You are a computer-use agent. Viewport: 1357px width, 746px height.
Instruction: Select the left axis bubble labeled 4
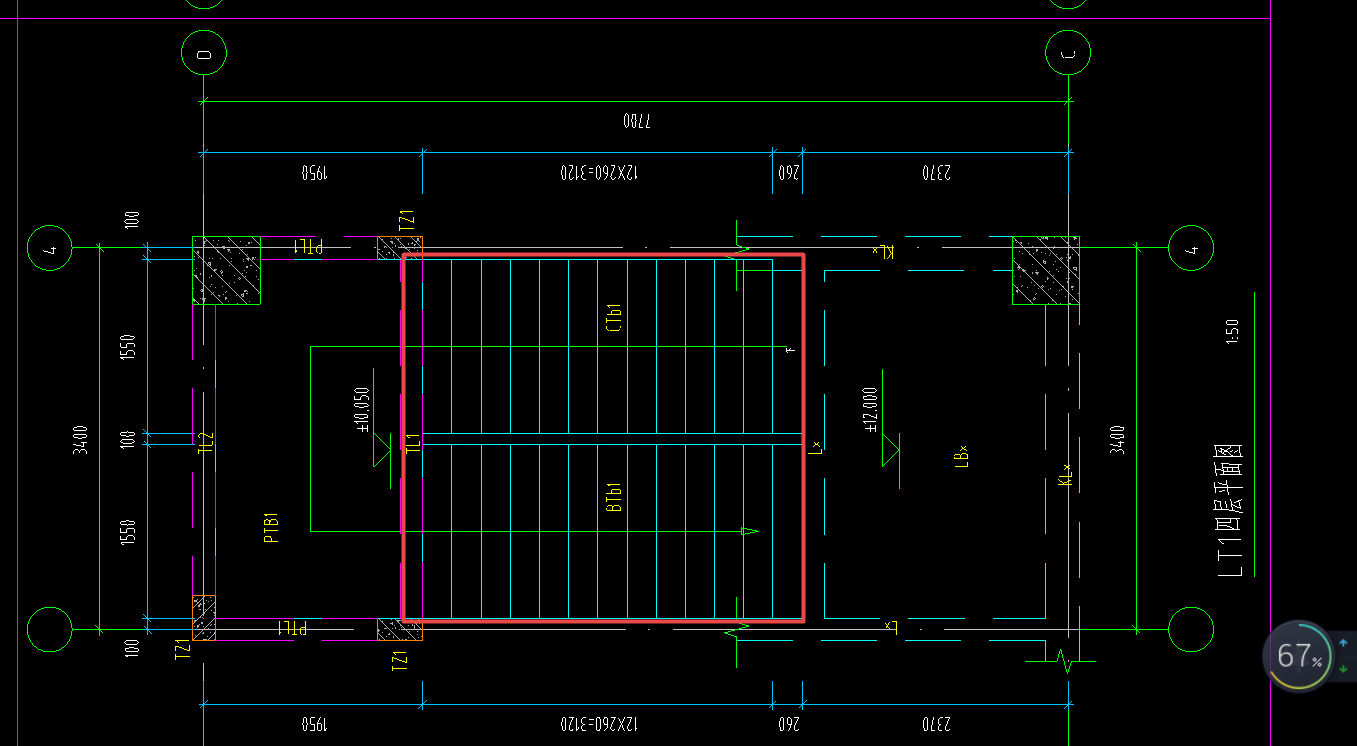[49, 248]
